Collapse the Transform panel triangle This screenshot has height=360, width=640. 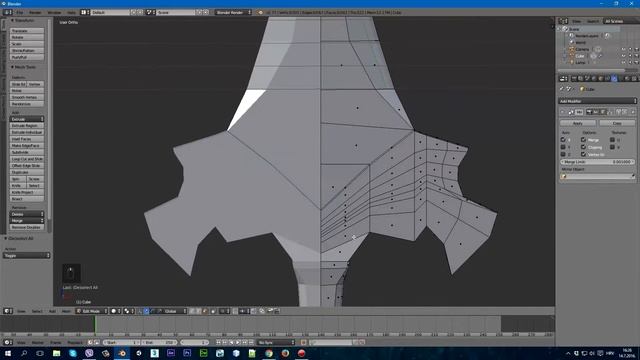12,20
